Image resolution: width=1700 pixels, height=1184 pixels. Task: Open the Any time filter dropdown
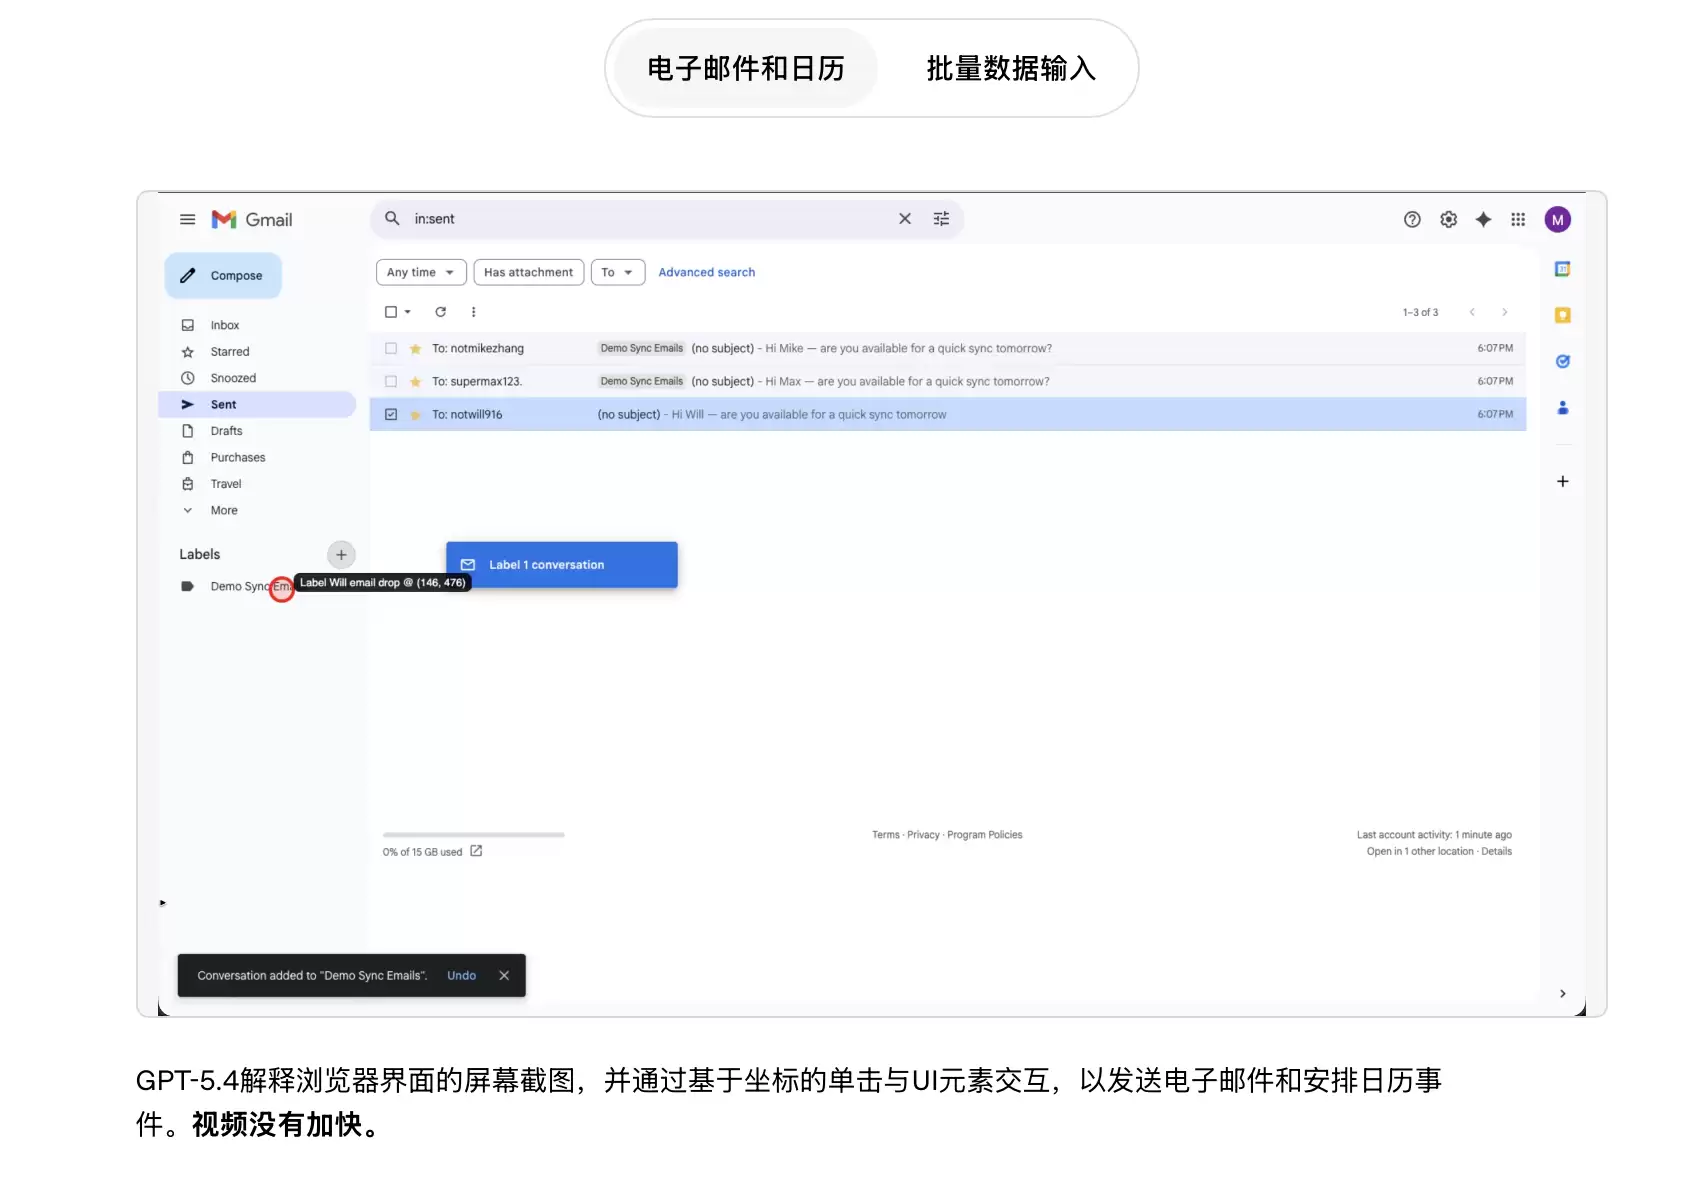(x=420, y=272)
